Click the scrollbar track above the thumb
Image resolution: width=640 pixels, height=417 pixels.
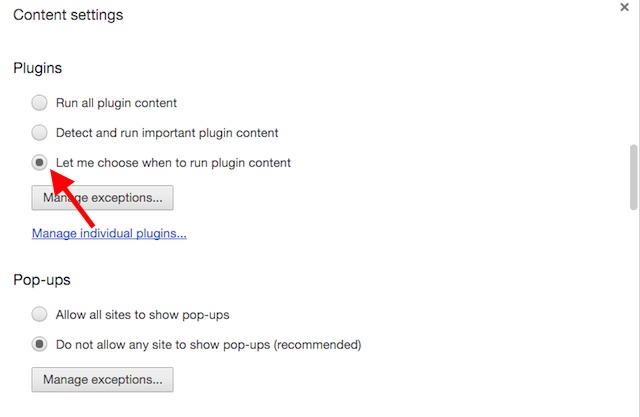pyautogui.click(x=633, y=80)
